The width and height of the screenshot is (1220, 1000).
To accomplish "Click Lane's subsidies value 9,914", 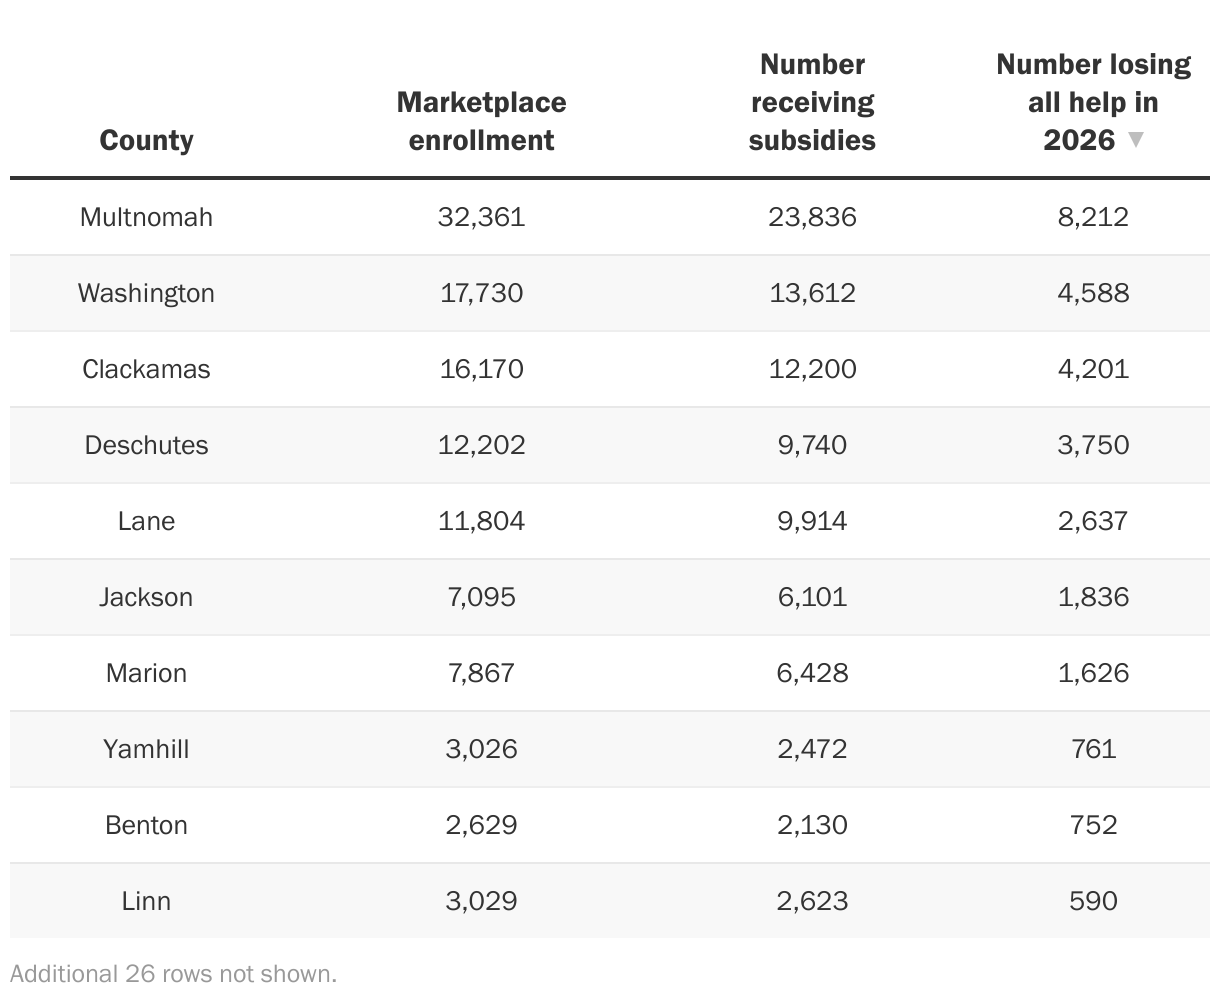I will point(812,521).
